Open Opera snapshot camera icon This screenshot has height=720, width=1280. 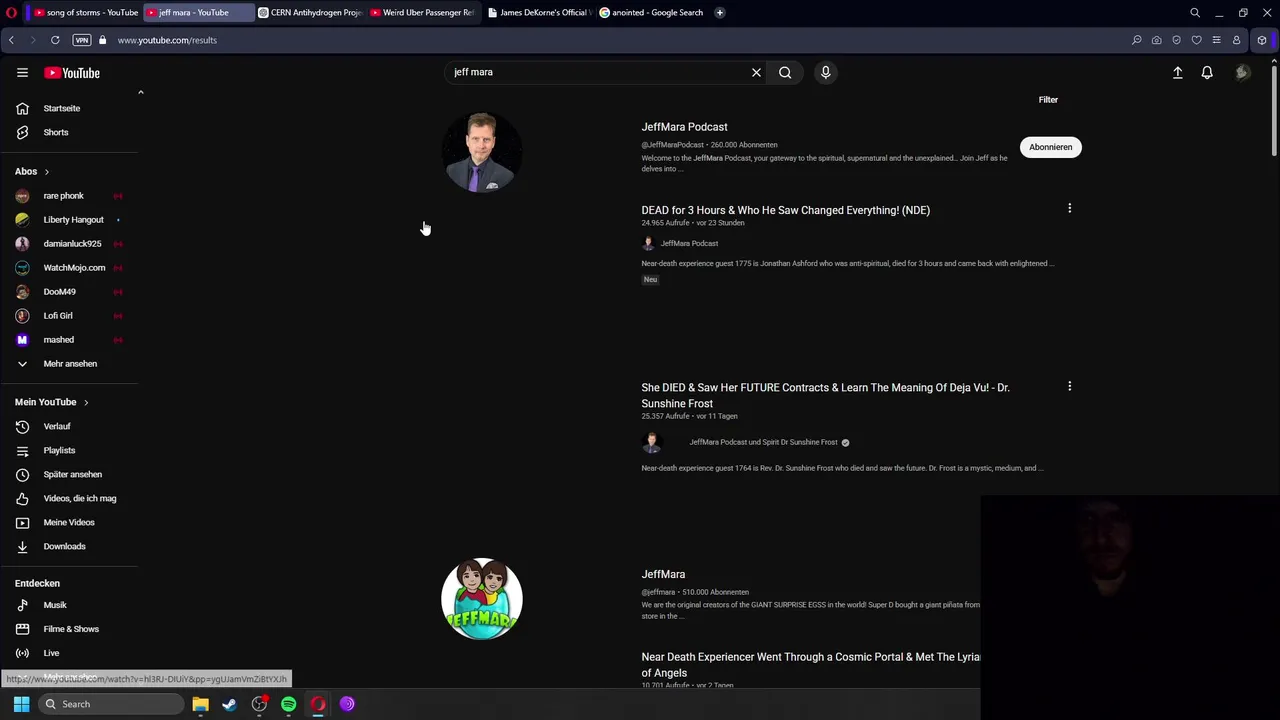click(x=1156, y=40)
